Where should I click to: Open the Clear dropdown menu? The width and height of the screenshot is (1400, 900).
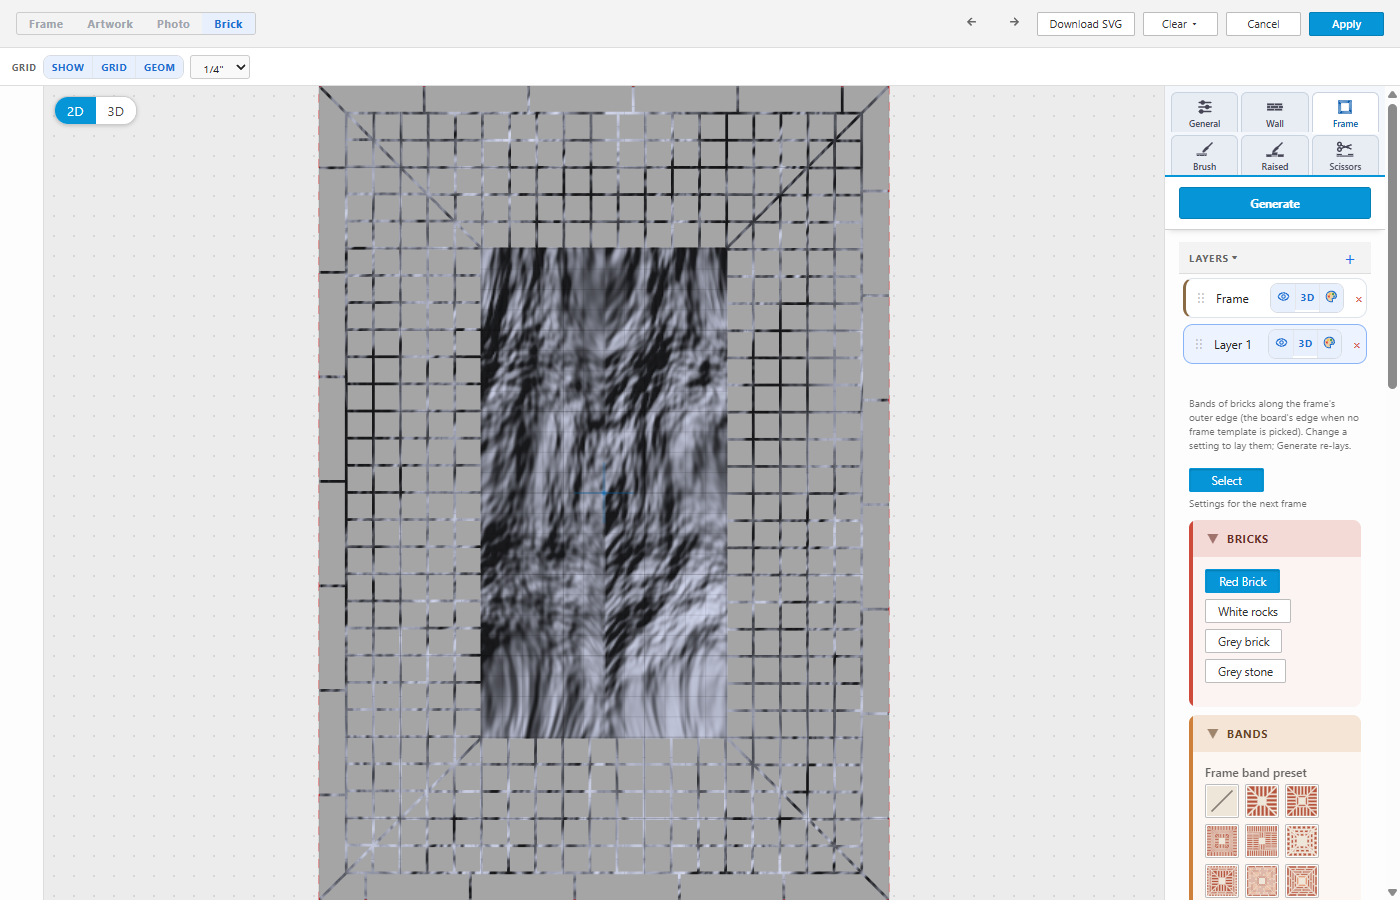tap(1180, 24)
